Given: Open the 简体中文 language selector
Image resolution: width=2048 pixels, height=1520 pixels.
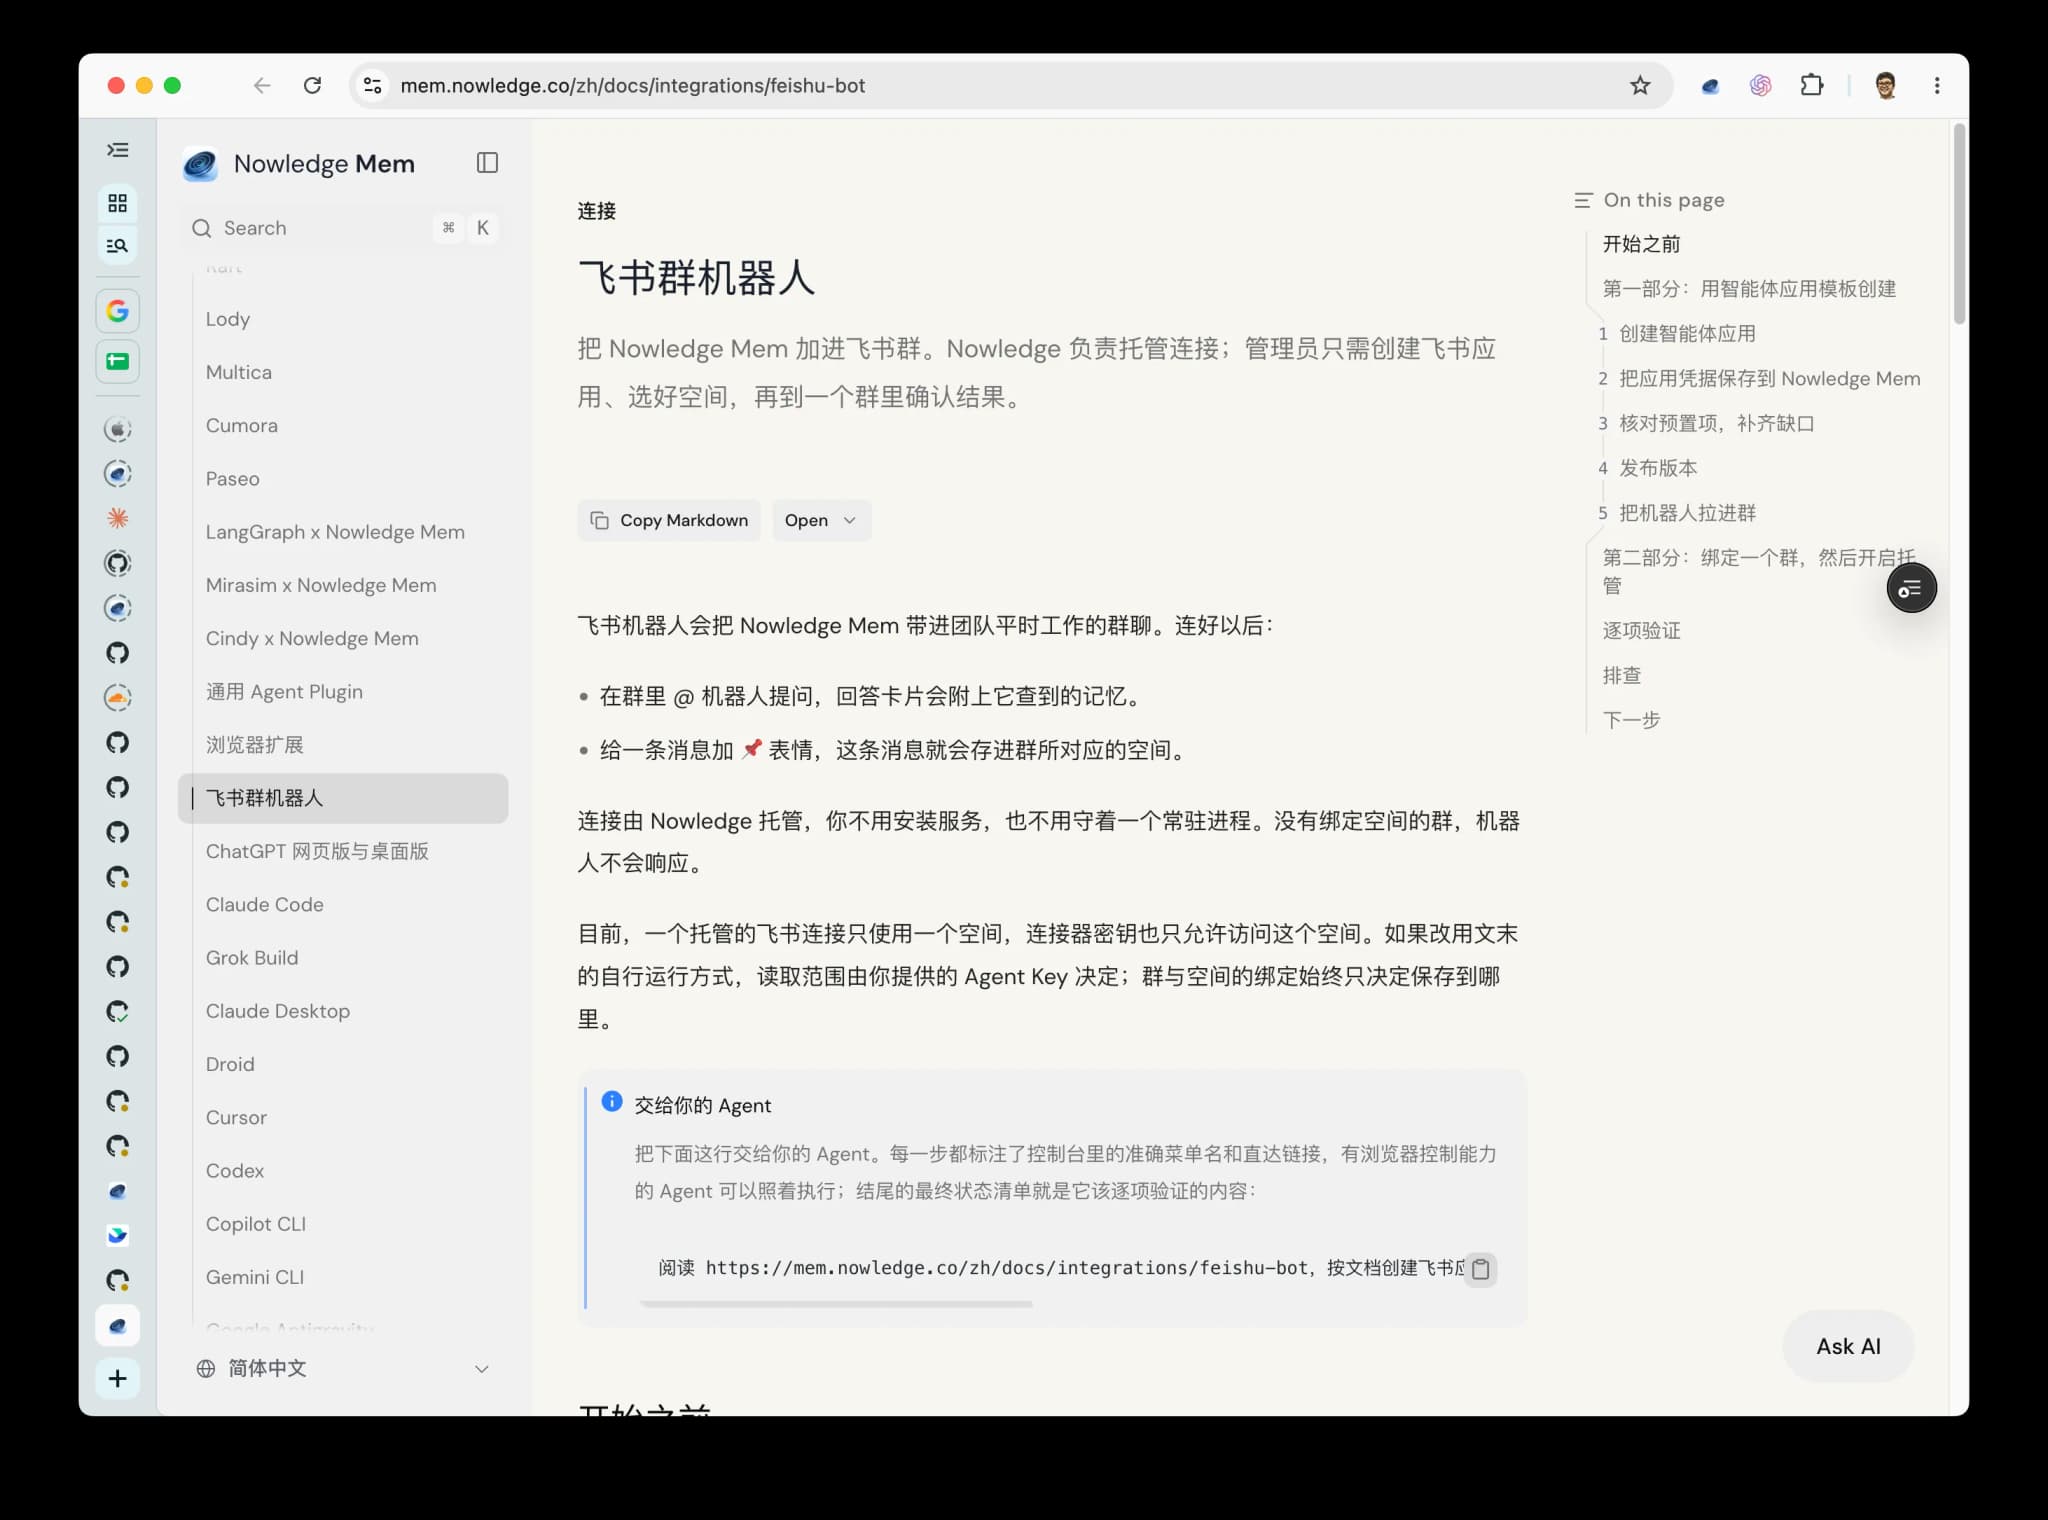Looking at the screenshot, I should point(343,1368).
